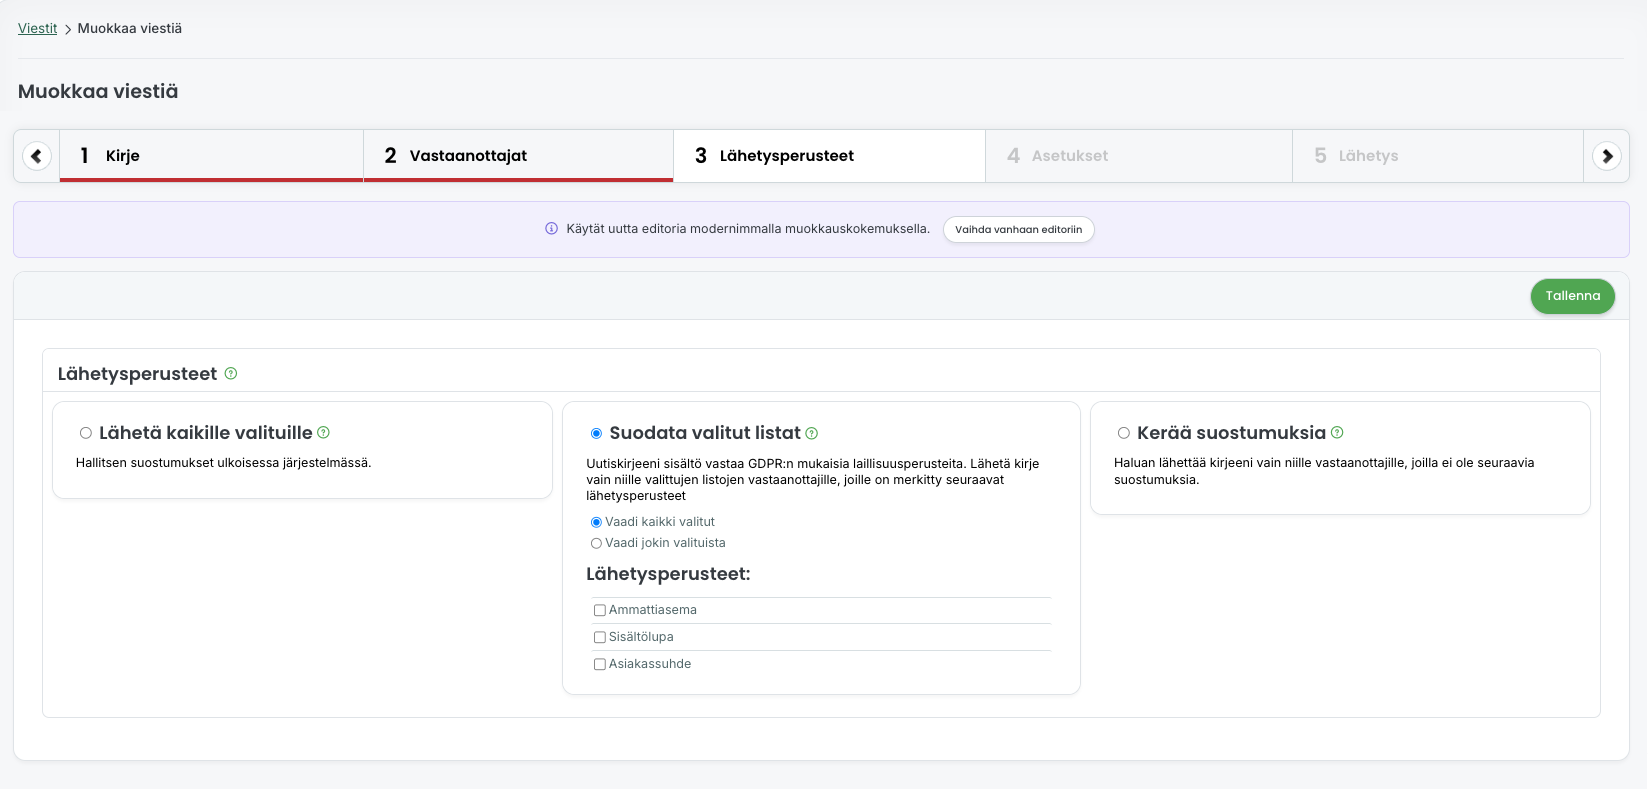1648x789 pixels.
Task: Click the Muokkaa viestiä page heading
Action: (x=98, y=91)
